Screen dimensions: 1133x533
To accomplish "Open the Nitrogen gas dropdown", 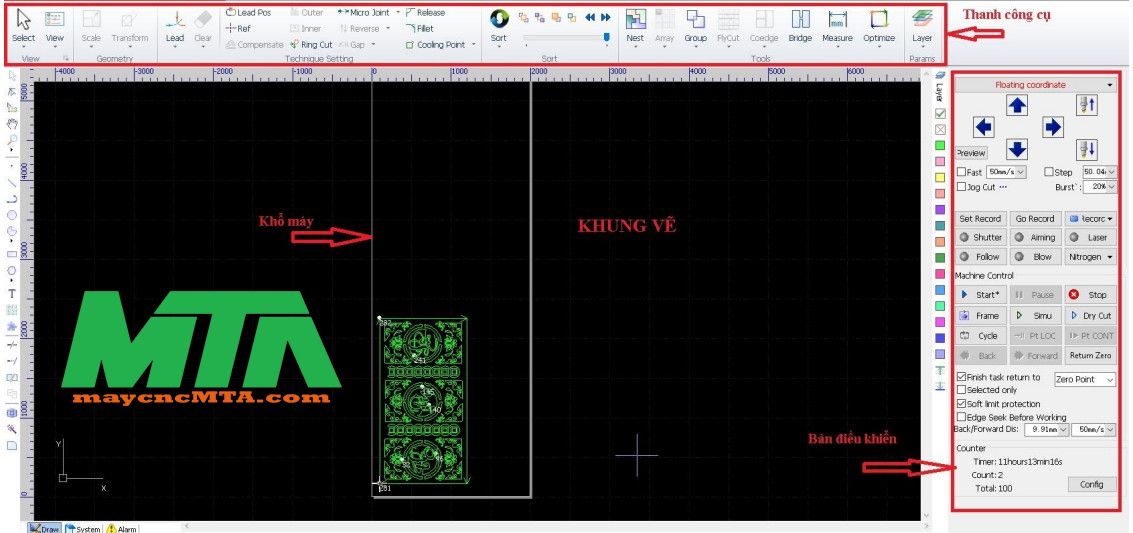I will click(1090, 257).
